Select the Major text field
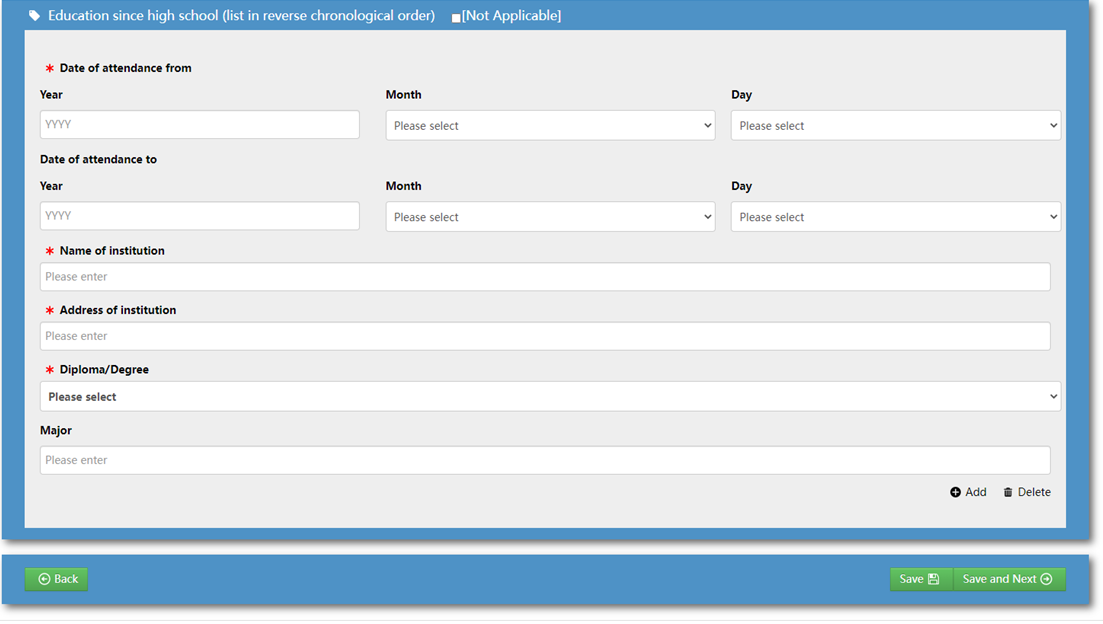Viewport: 1103px width, 624px height. click(x=545, y=460)
